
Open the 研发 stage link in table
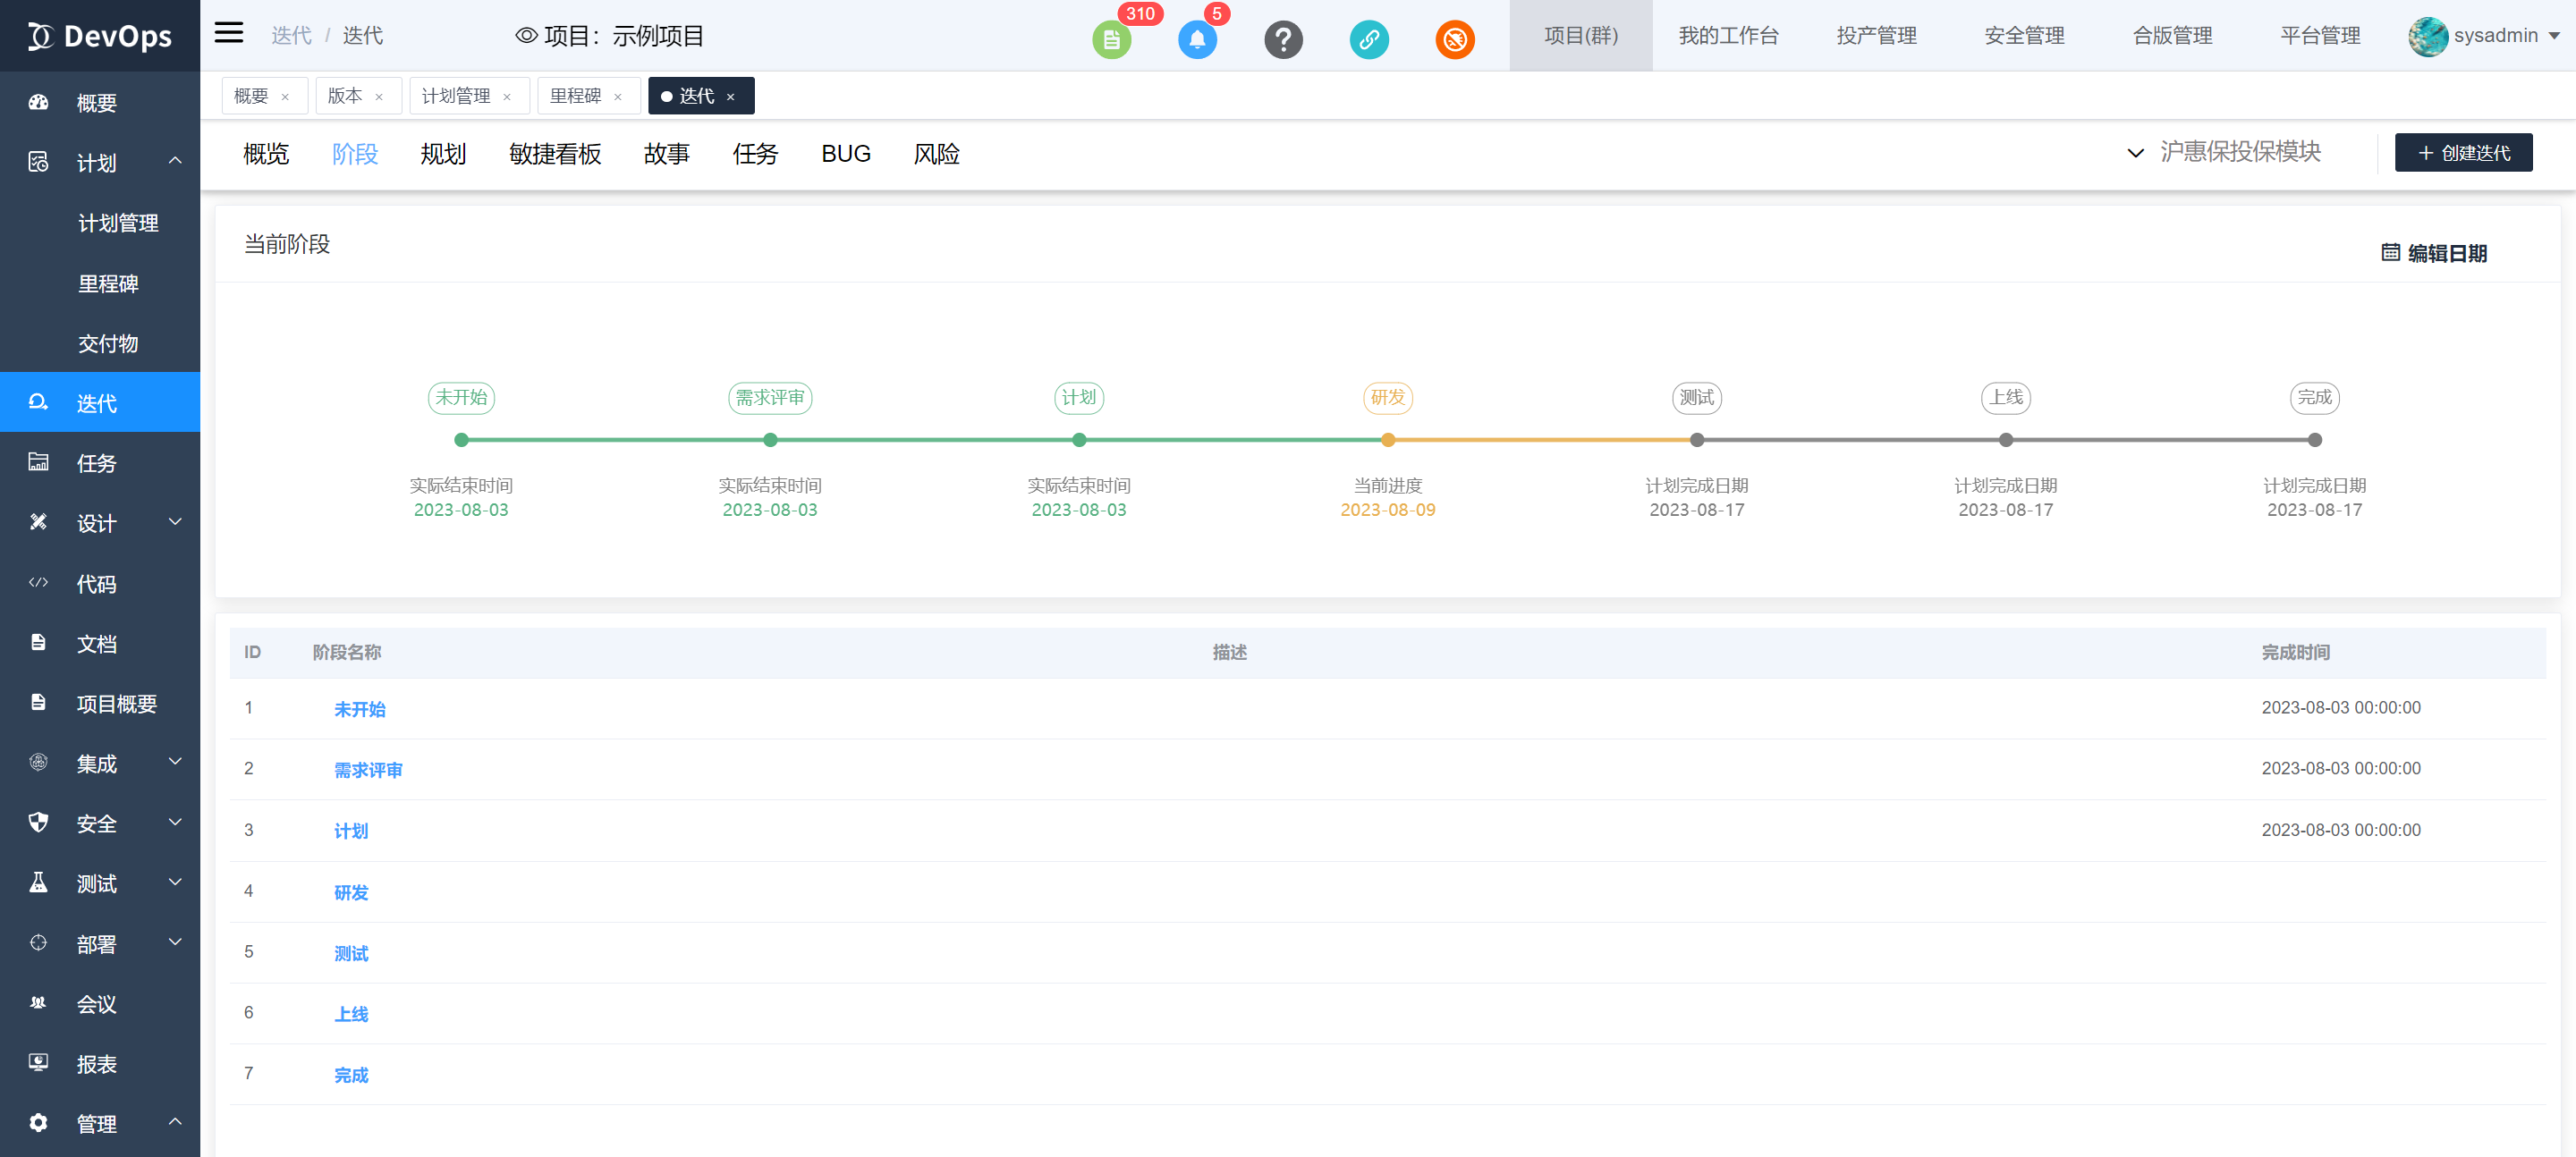[x=351, y=892]
